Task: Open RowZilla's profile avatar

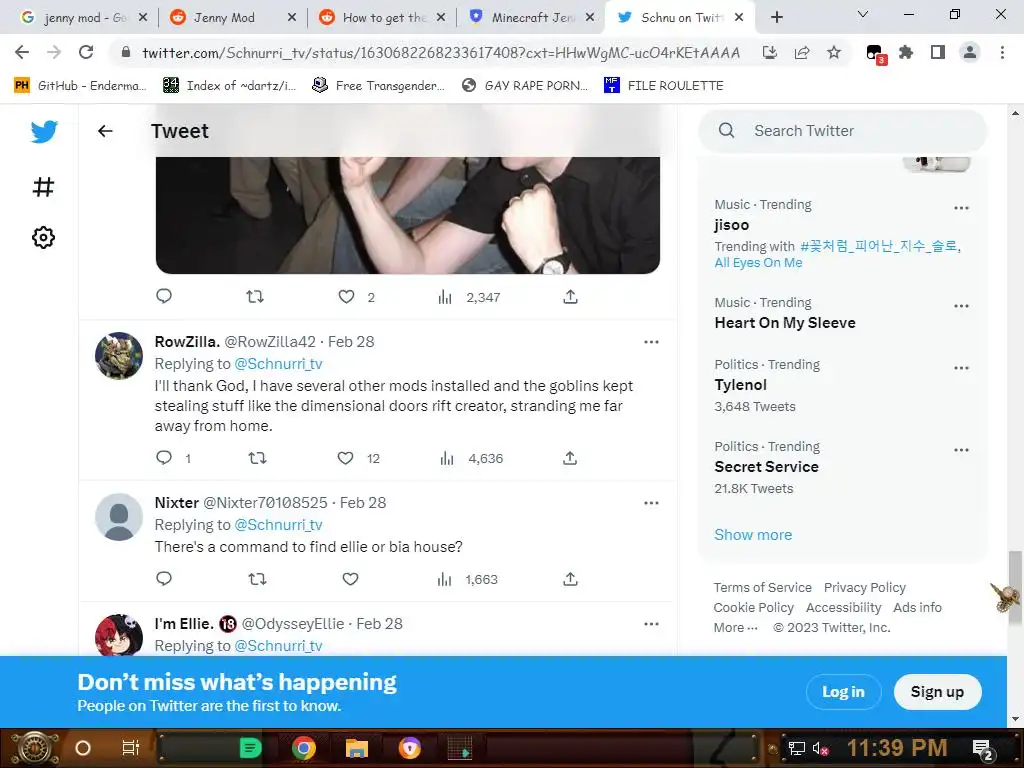Action: tap(119, 356)
